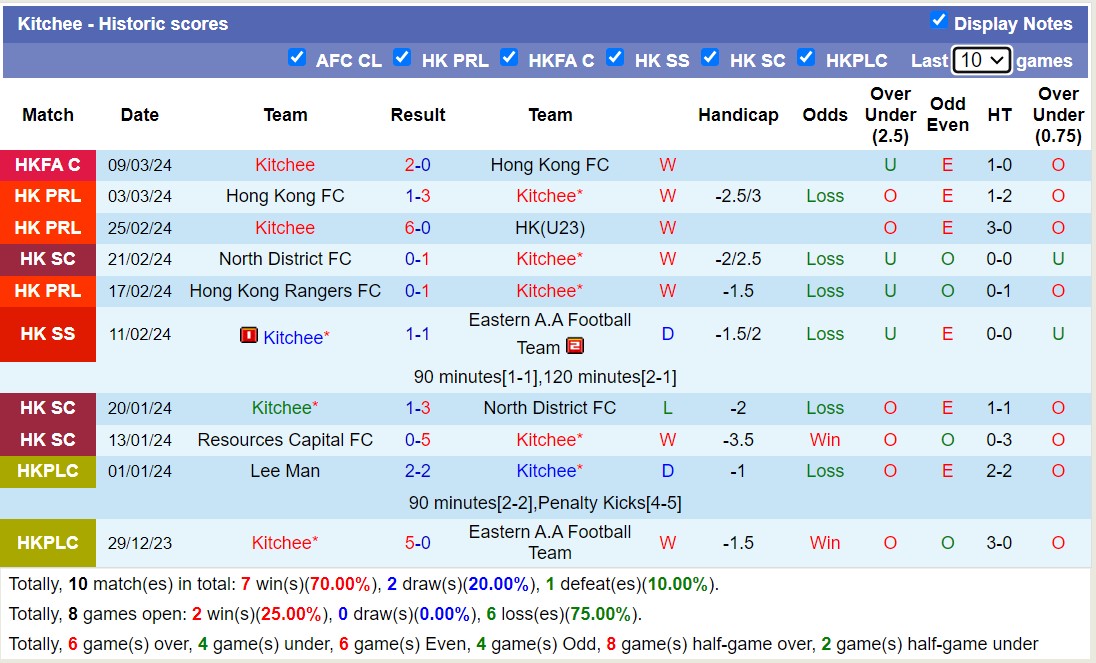Select North District FC on 20/01/24 row
The width and height of the screenshot is (1096, 663).
pos(550,408)
